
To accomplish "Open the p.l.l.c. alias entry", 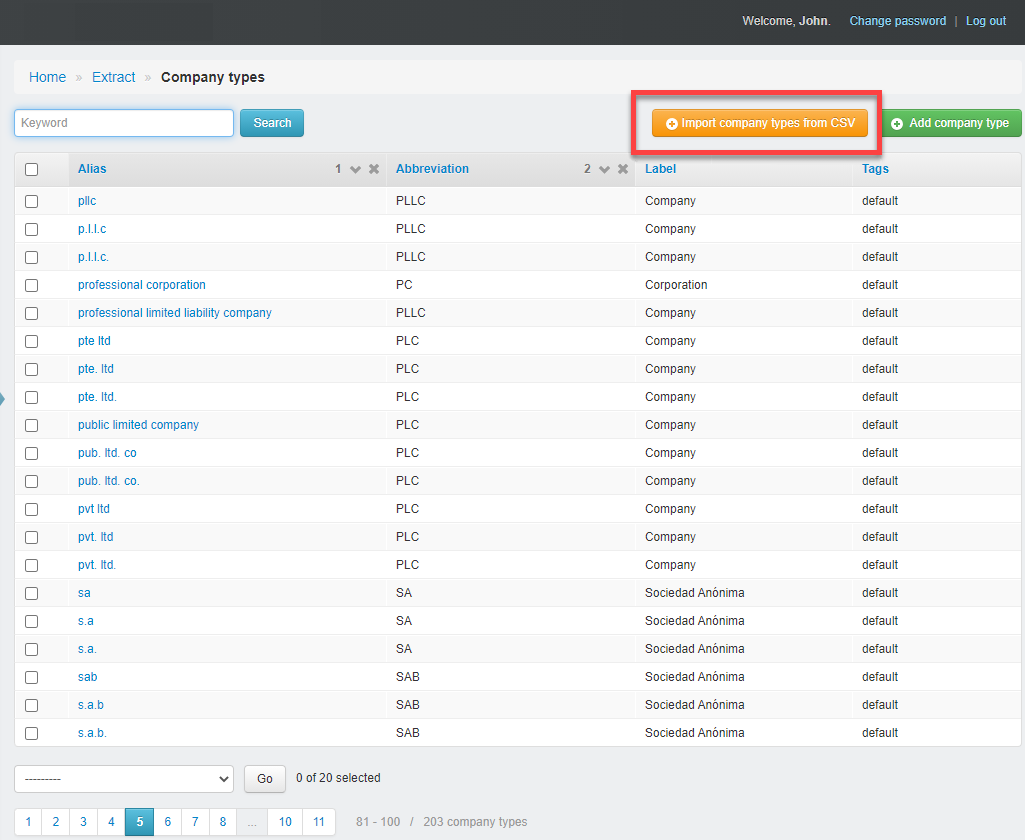I will 93,257.
